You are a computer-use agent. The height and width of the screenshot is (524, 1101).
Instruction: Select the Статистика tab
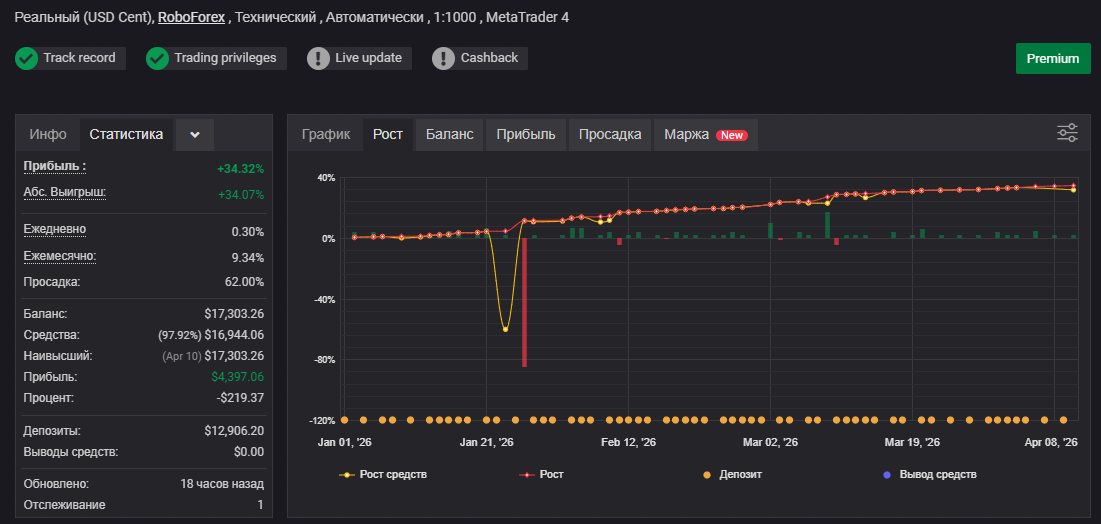126,134
